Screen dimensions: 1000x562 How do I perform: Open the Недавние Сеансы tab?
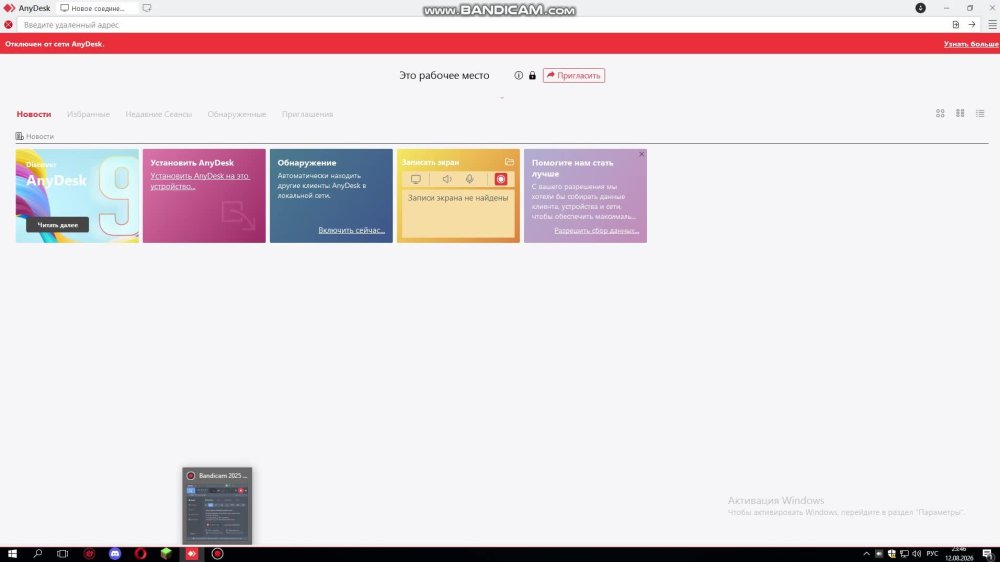click(x=158, y=114)
